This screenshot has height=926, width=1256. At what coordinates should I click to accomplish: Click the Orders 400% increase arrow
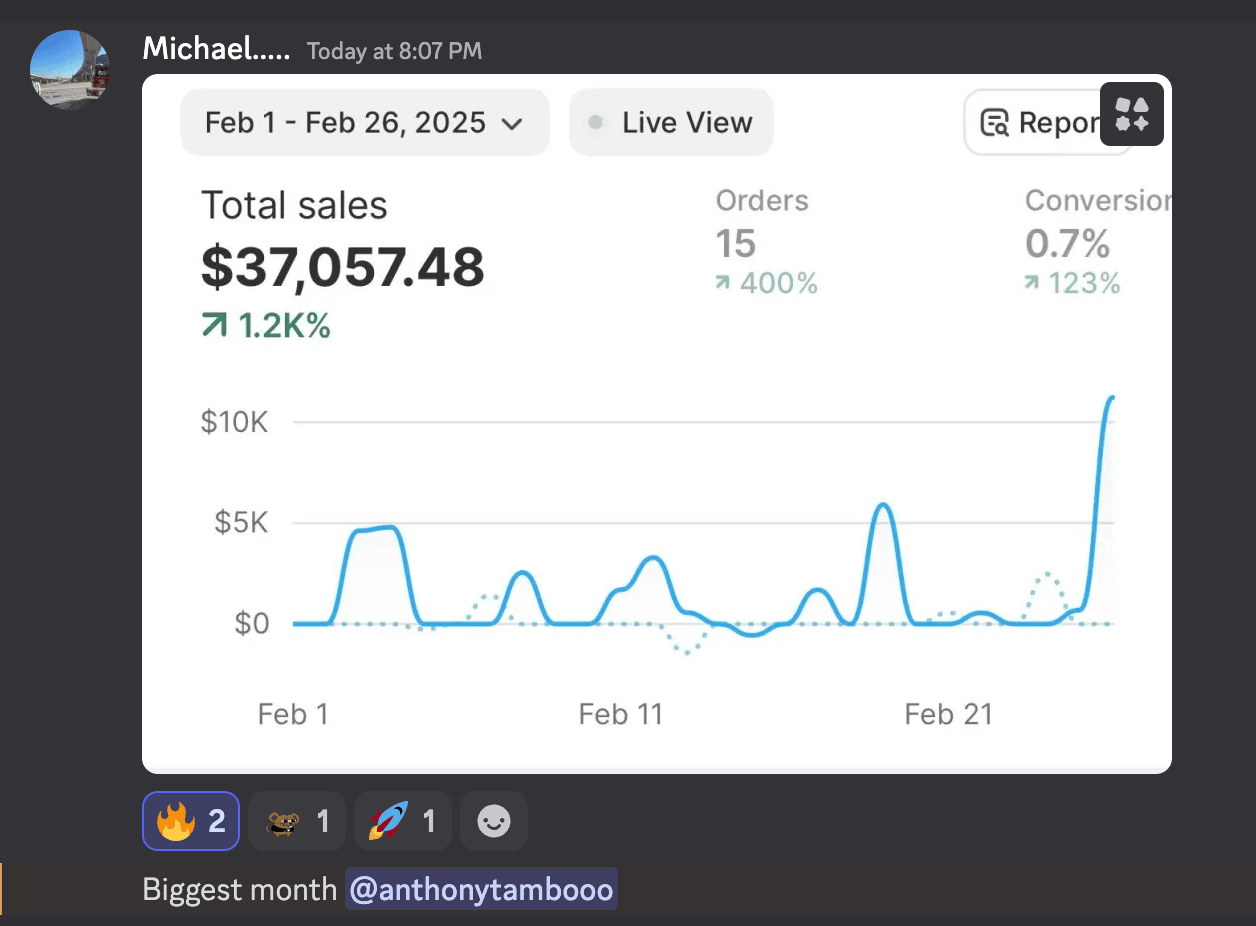[x=723, y=284]
